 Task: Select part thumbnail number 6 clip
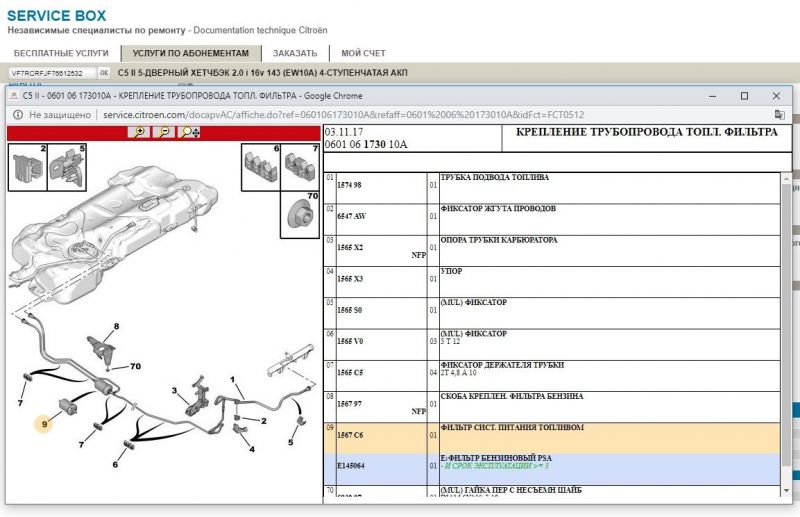pos(262,167)
